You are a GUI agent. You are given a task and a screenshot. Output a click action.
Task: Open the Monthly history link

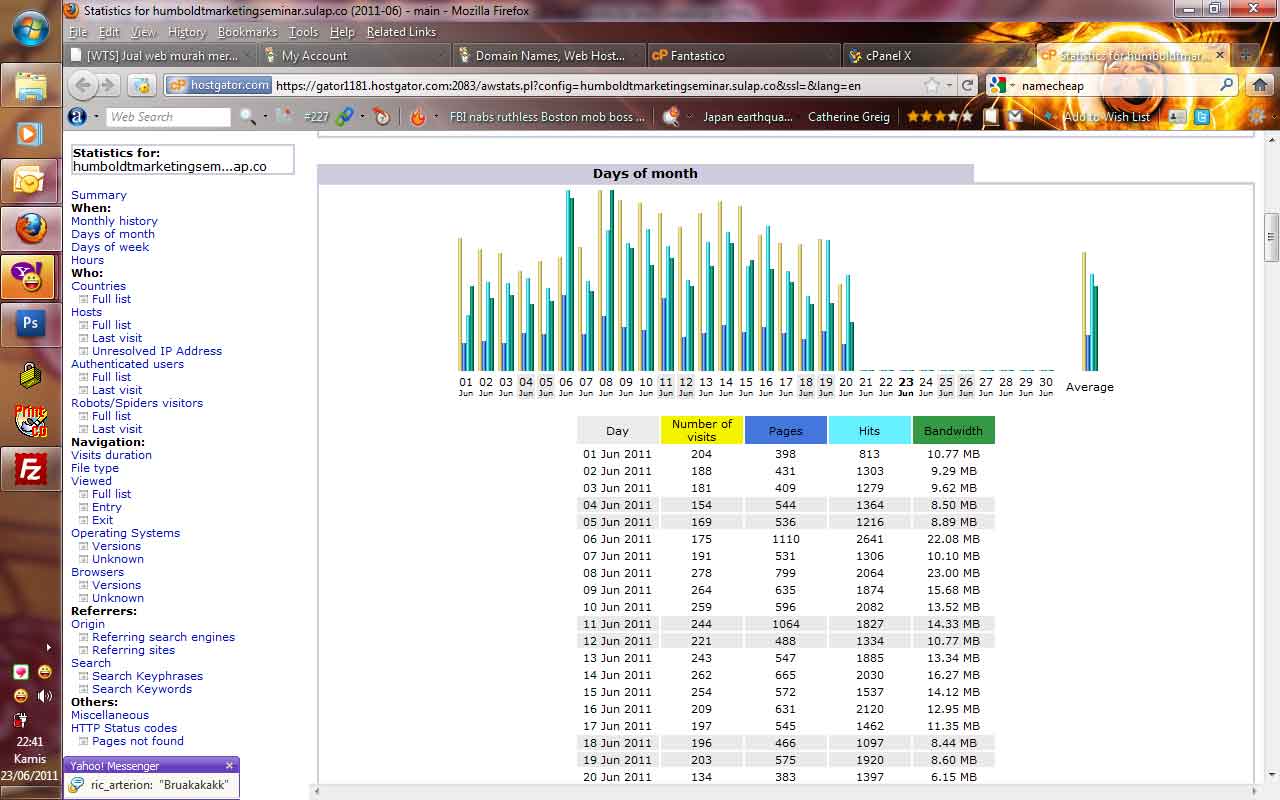point(114,221)
